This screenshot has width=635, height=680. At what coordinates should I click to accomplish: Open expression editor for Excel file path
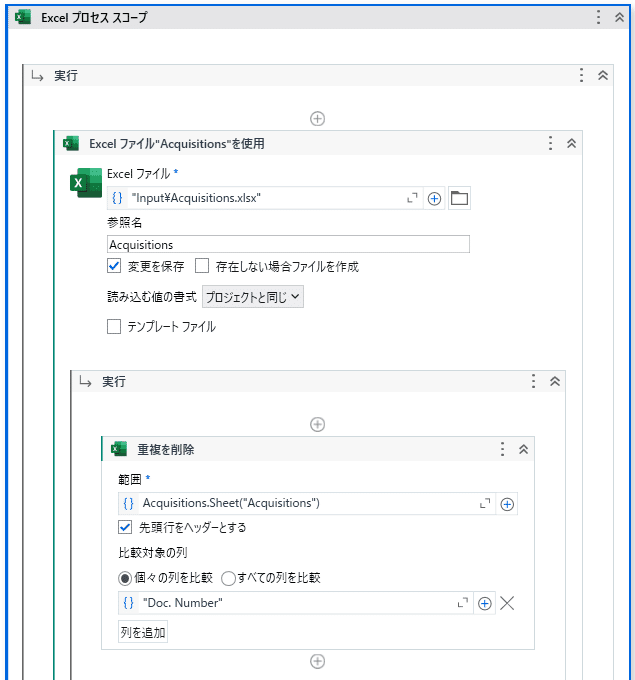(412, 198)
